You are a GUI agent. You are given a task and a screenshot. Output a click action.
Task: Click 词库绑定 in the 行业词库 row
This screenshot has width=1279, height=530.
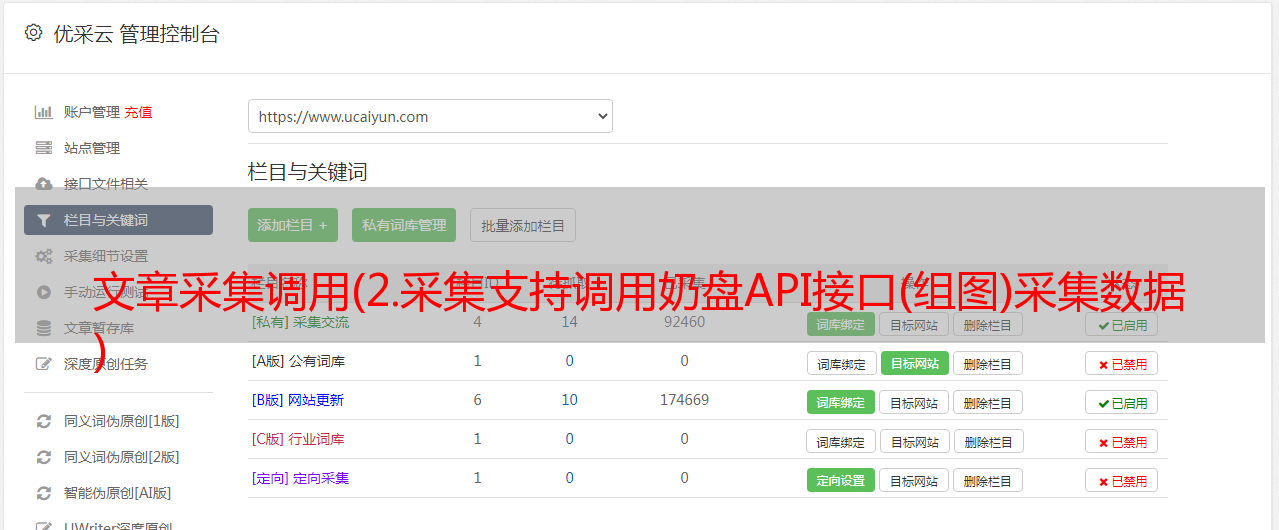pyautogui.click(x=841, y=442)
